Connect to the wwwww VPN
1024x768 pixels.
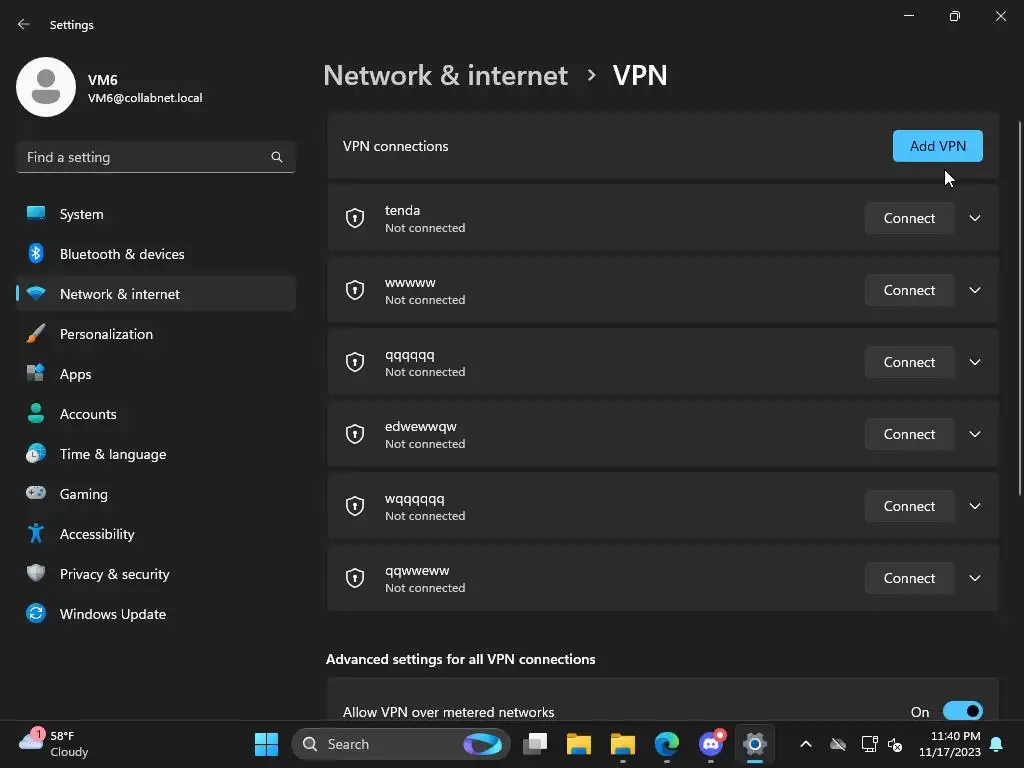[909, 290]
